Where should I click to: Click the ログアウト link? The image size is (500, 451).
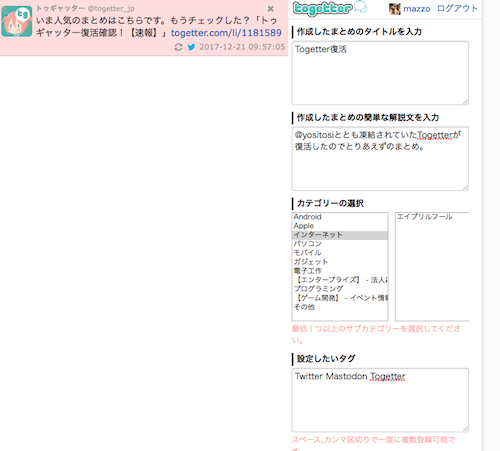click(x=457, y=8)
